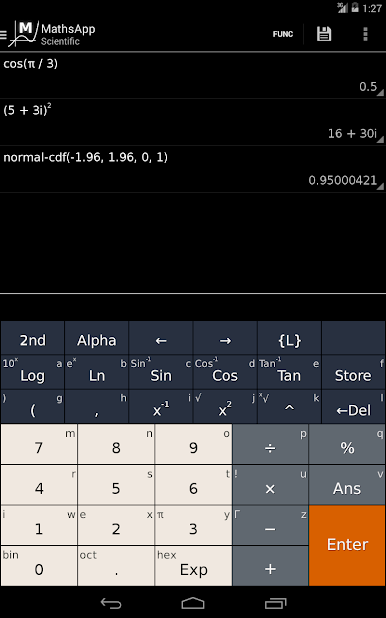Image resolution: width=386 pixels, height=618 pixels.
Task: Tap digit 0
Action: tap(39, 566)
